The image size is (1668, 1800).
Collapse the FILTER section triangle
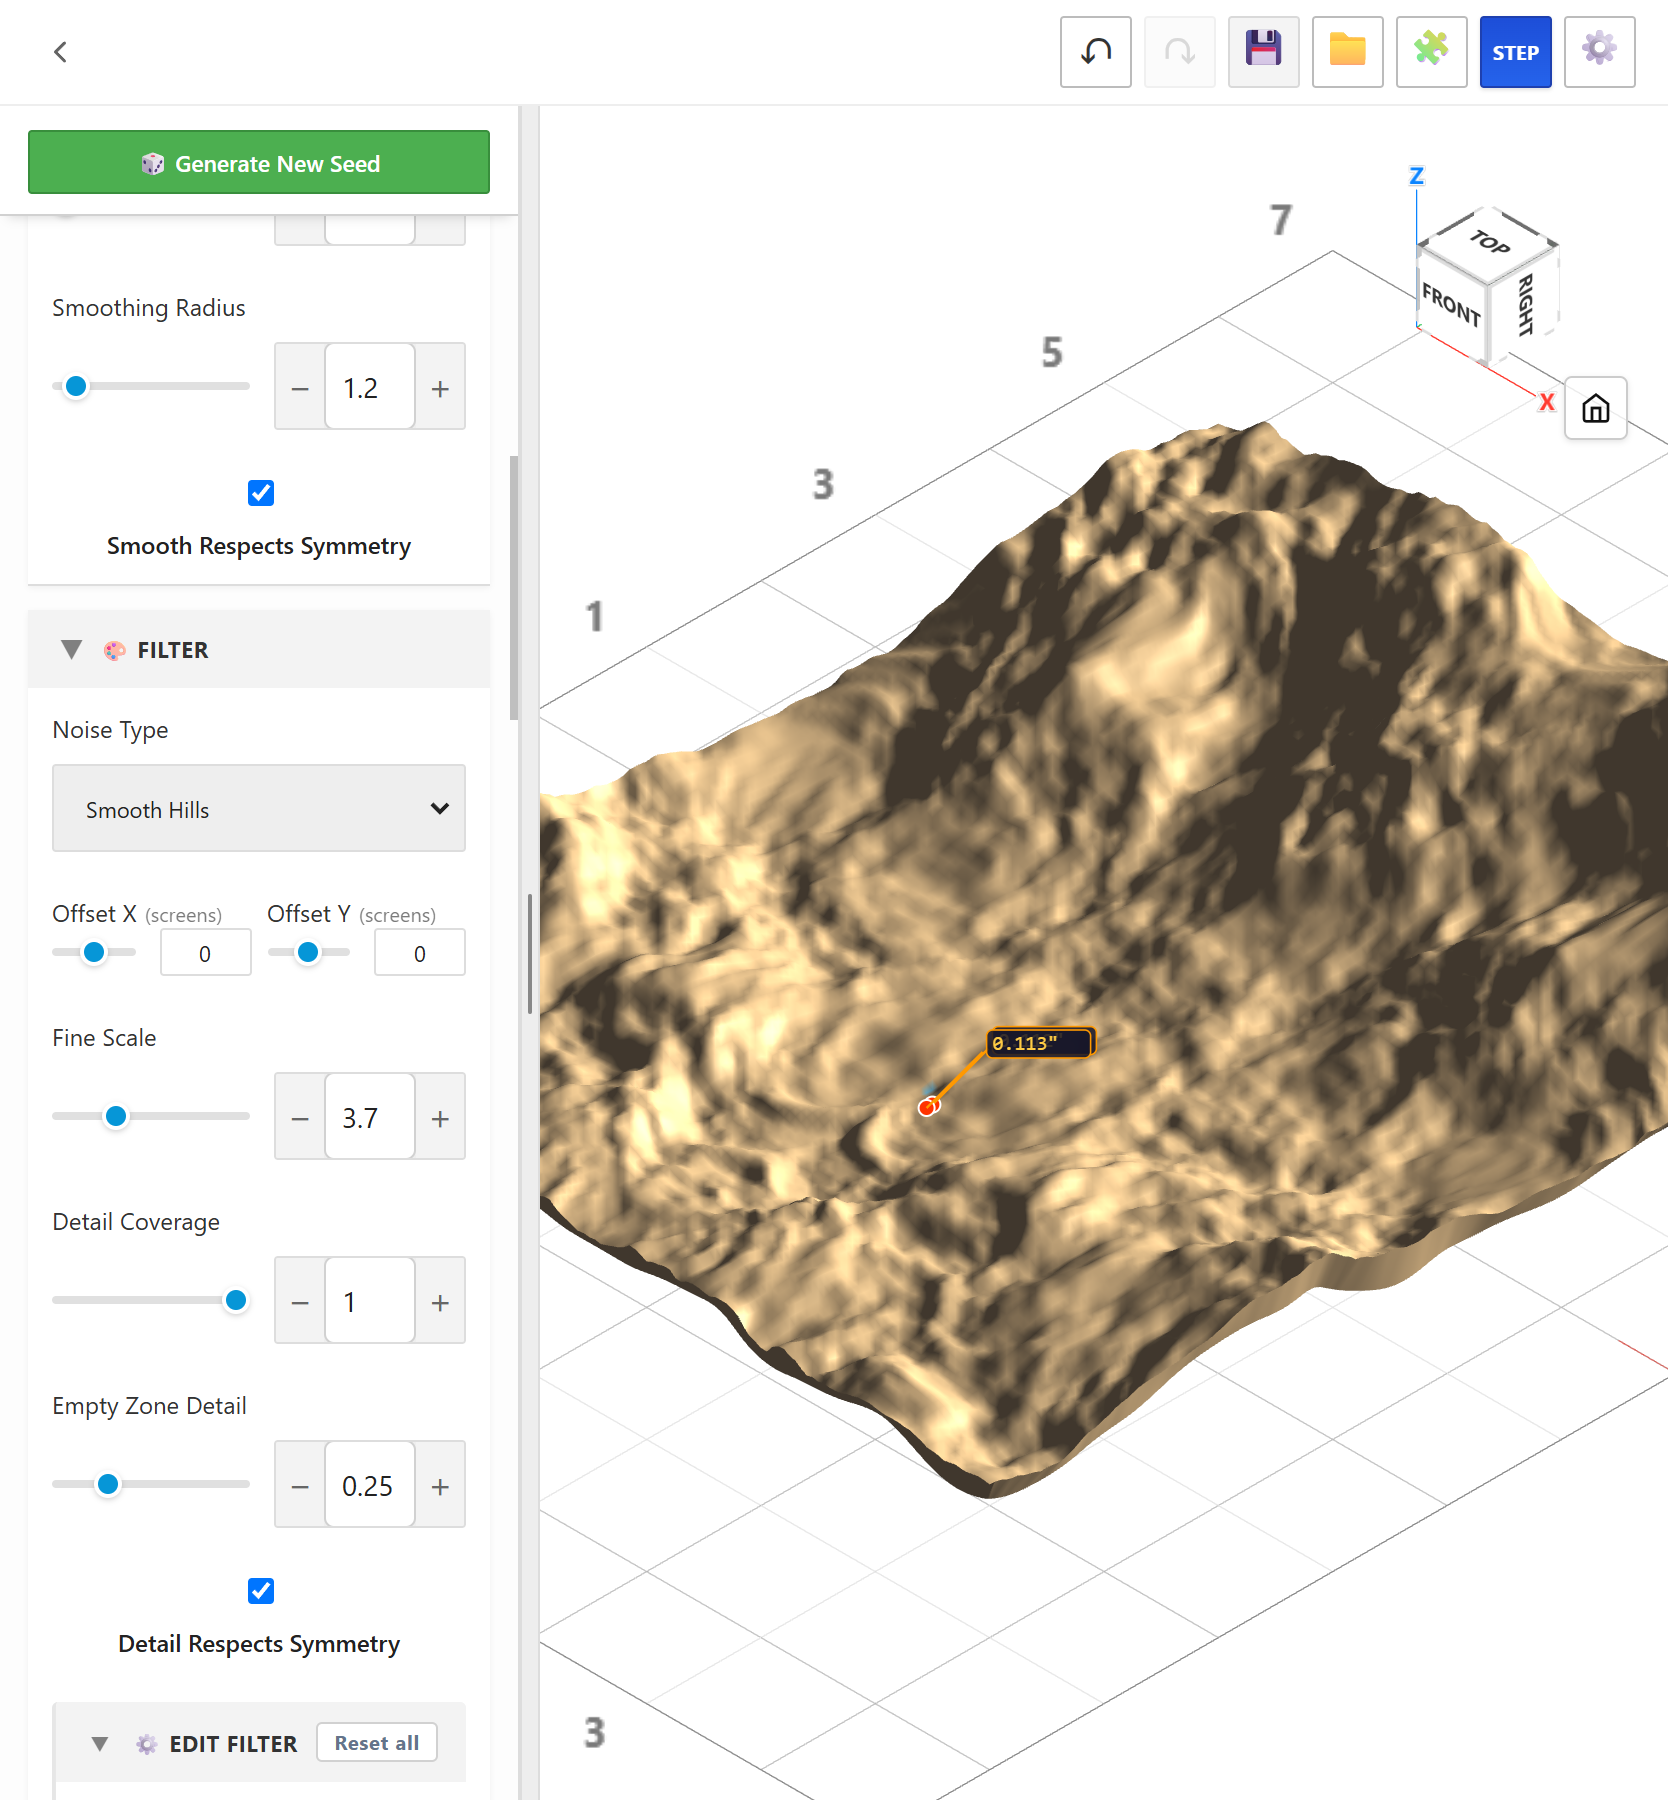pos(71,650)
